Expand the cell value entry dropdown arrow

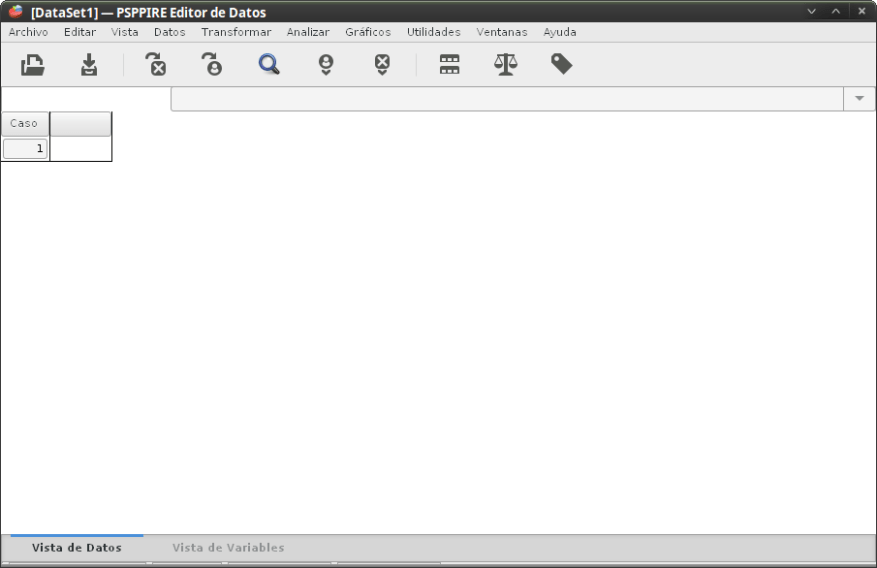coord(859,99)
